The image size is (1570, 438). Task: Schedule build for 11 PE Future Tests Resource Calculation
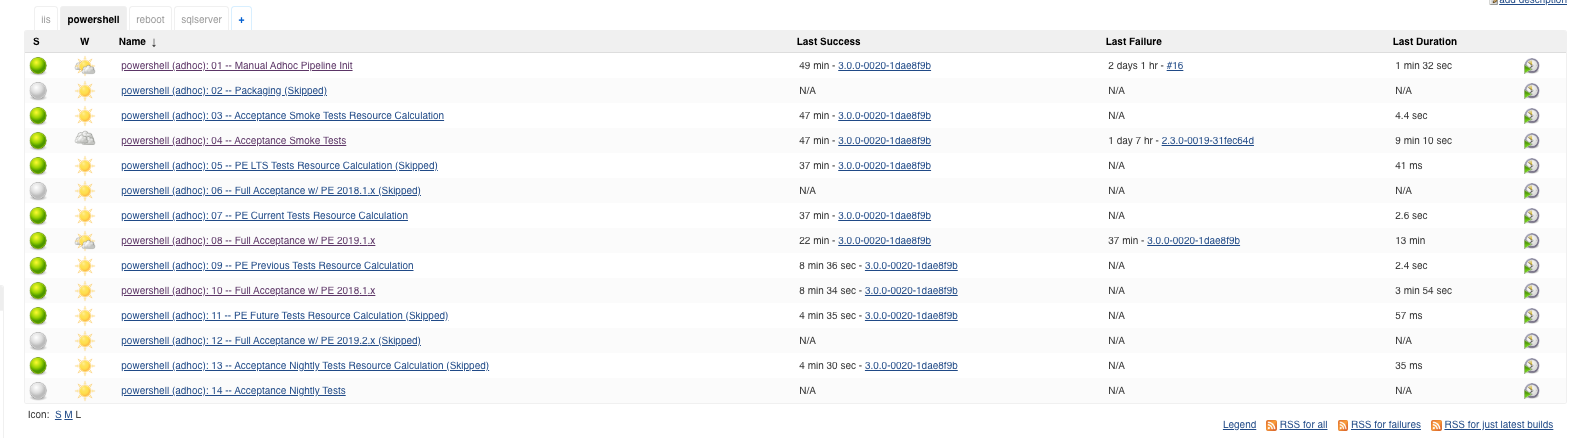pyautogui.click(x=1531, y=316)
